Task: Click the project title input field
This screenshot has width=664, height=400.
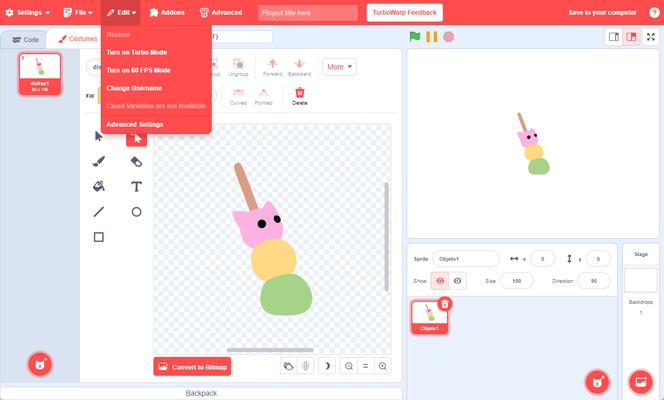Action: pyautogui.click(x=307, y=13)
